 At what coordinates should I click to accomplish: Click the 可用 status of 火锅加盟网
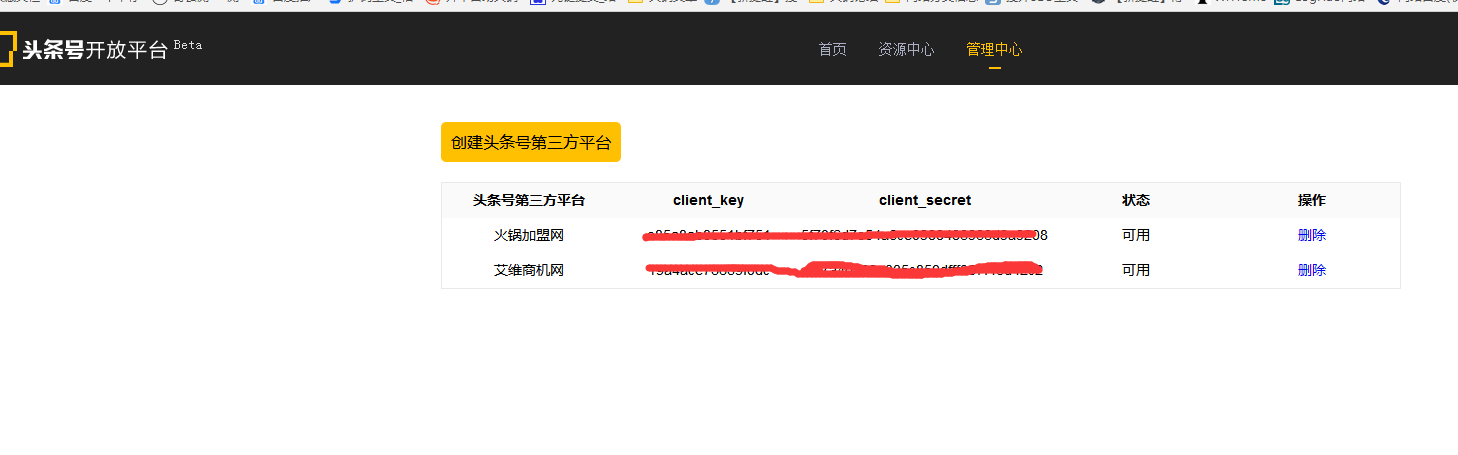[1136, 235]
